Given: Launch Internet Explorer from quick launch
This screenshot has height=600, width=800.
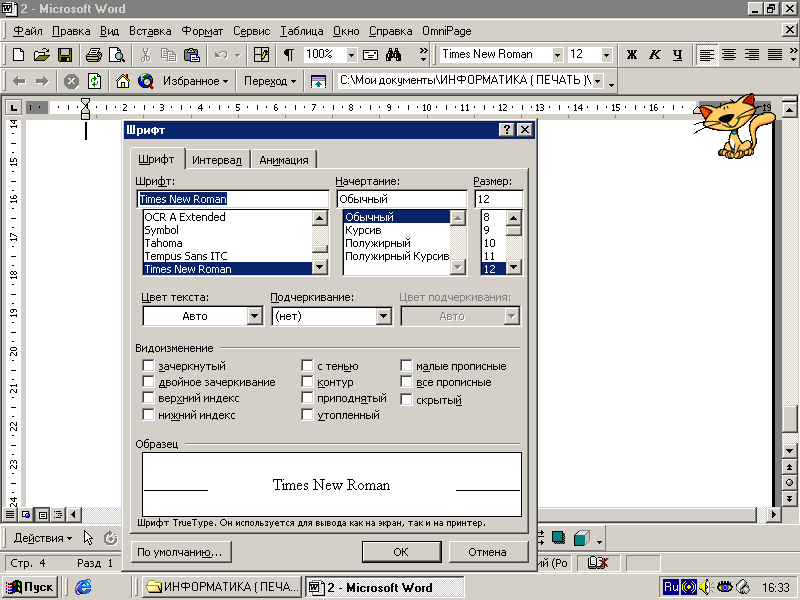Looking at the screenshot, I should pyautogui.click(x=83, y=587).
